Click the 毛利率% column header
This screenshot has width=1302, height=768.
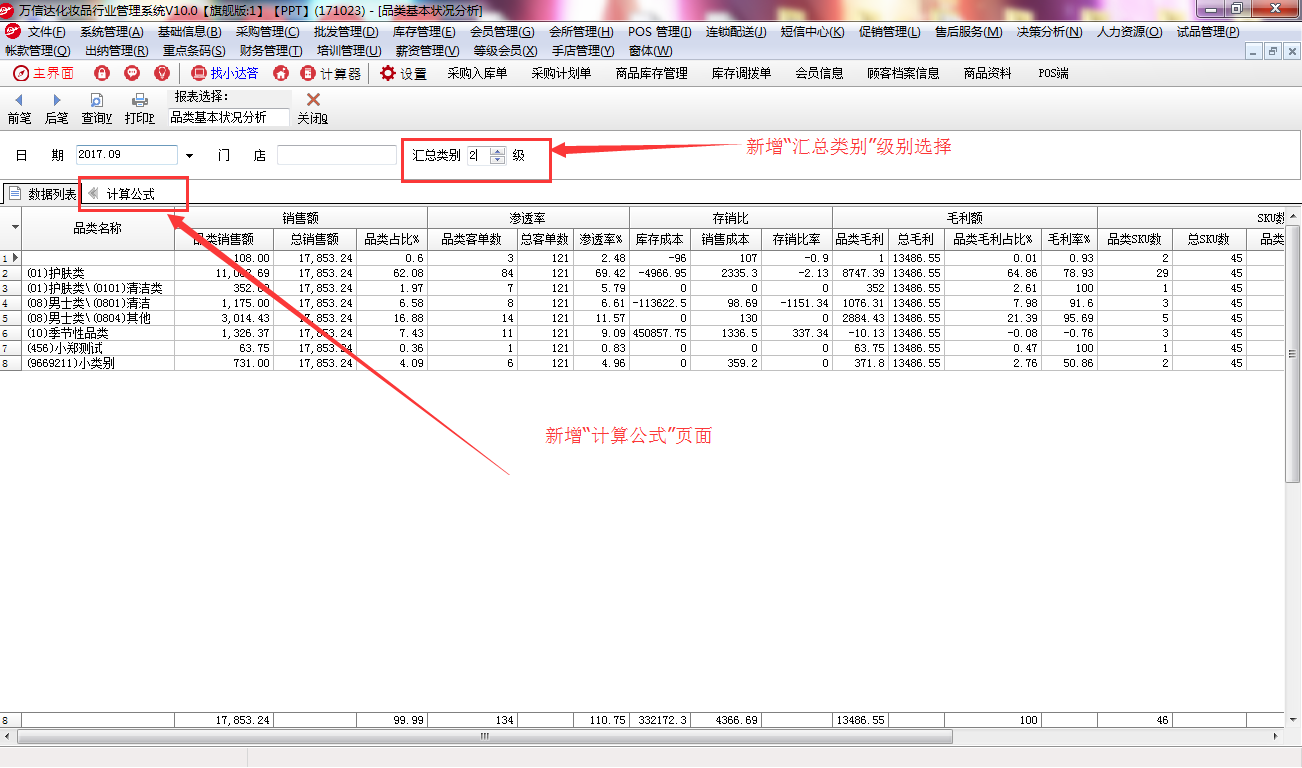coord(1069,239)
